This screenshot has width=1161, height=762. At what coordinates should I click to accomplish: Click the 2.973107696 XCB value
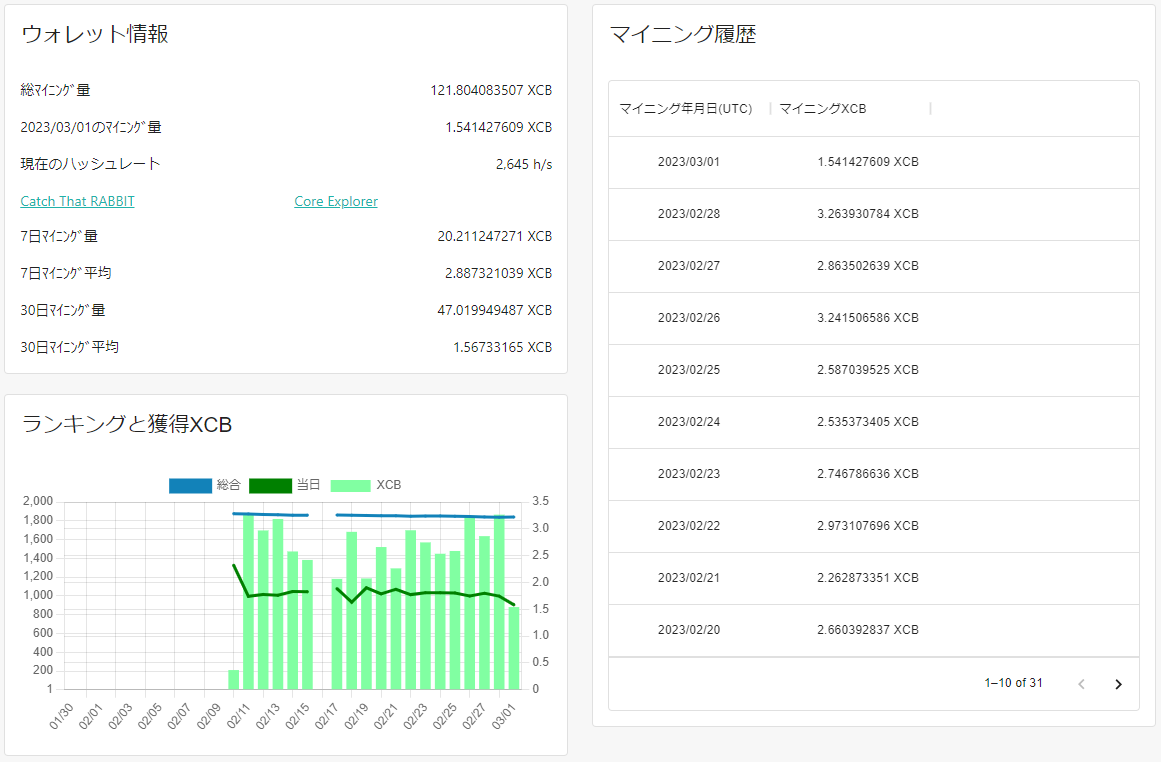tap(868, 526)
